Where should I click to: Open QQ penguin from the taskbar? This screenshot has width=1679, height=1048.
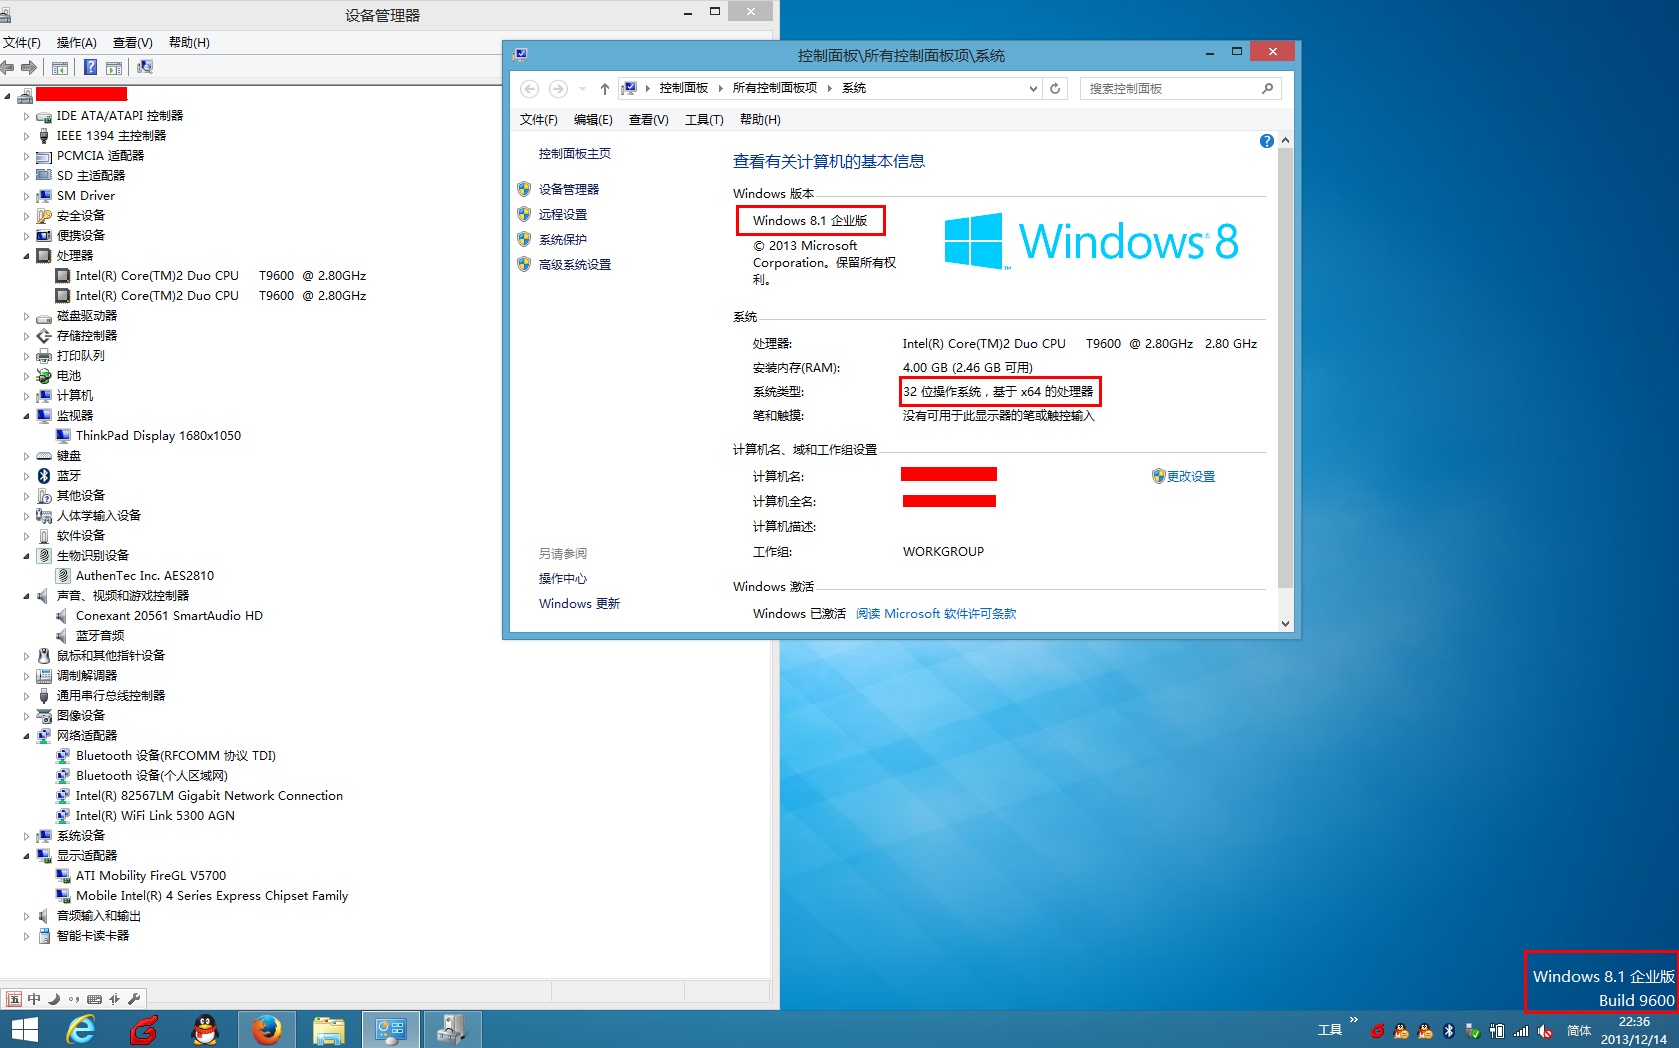tap(205, 1029)
